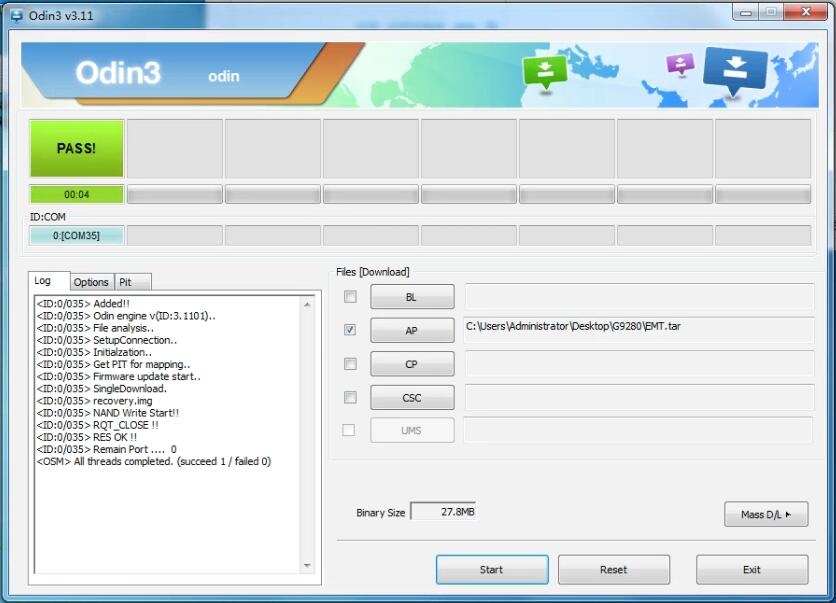This screenshot has height=603, width=836.
Task: Click the 'SingleDownload.' log line
Action: [x=102, y=389]
